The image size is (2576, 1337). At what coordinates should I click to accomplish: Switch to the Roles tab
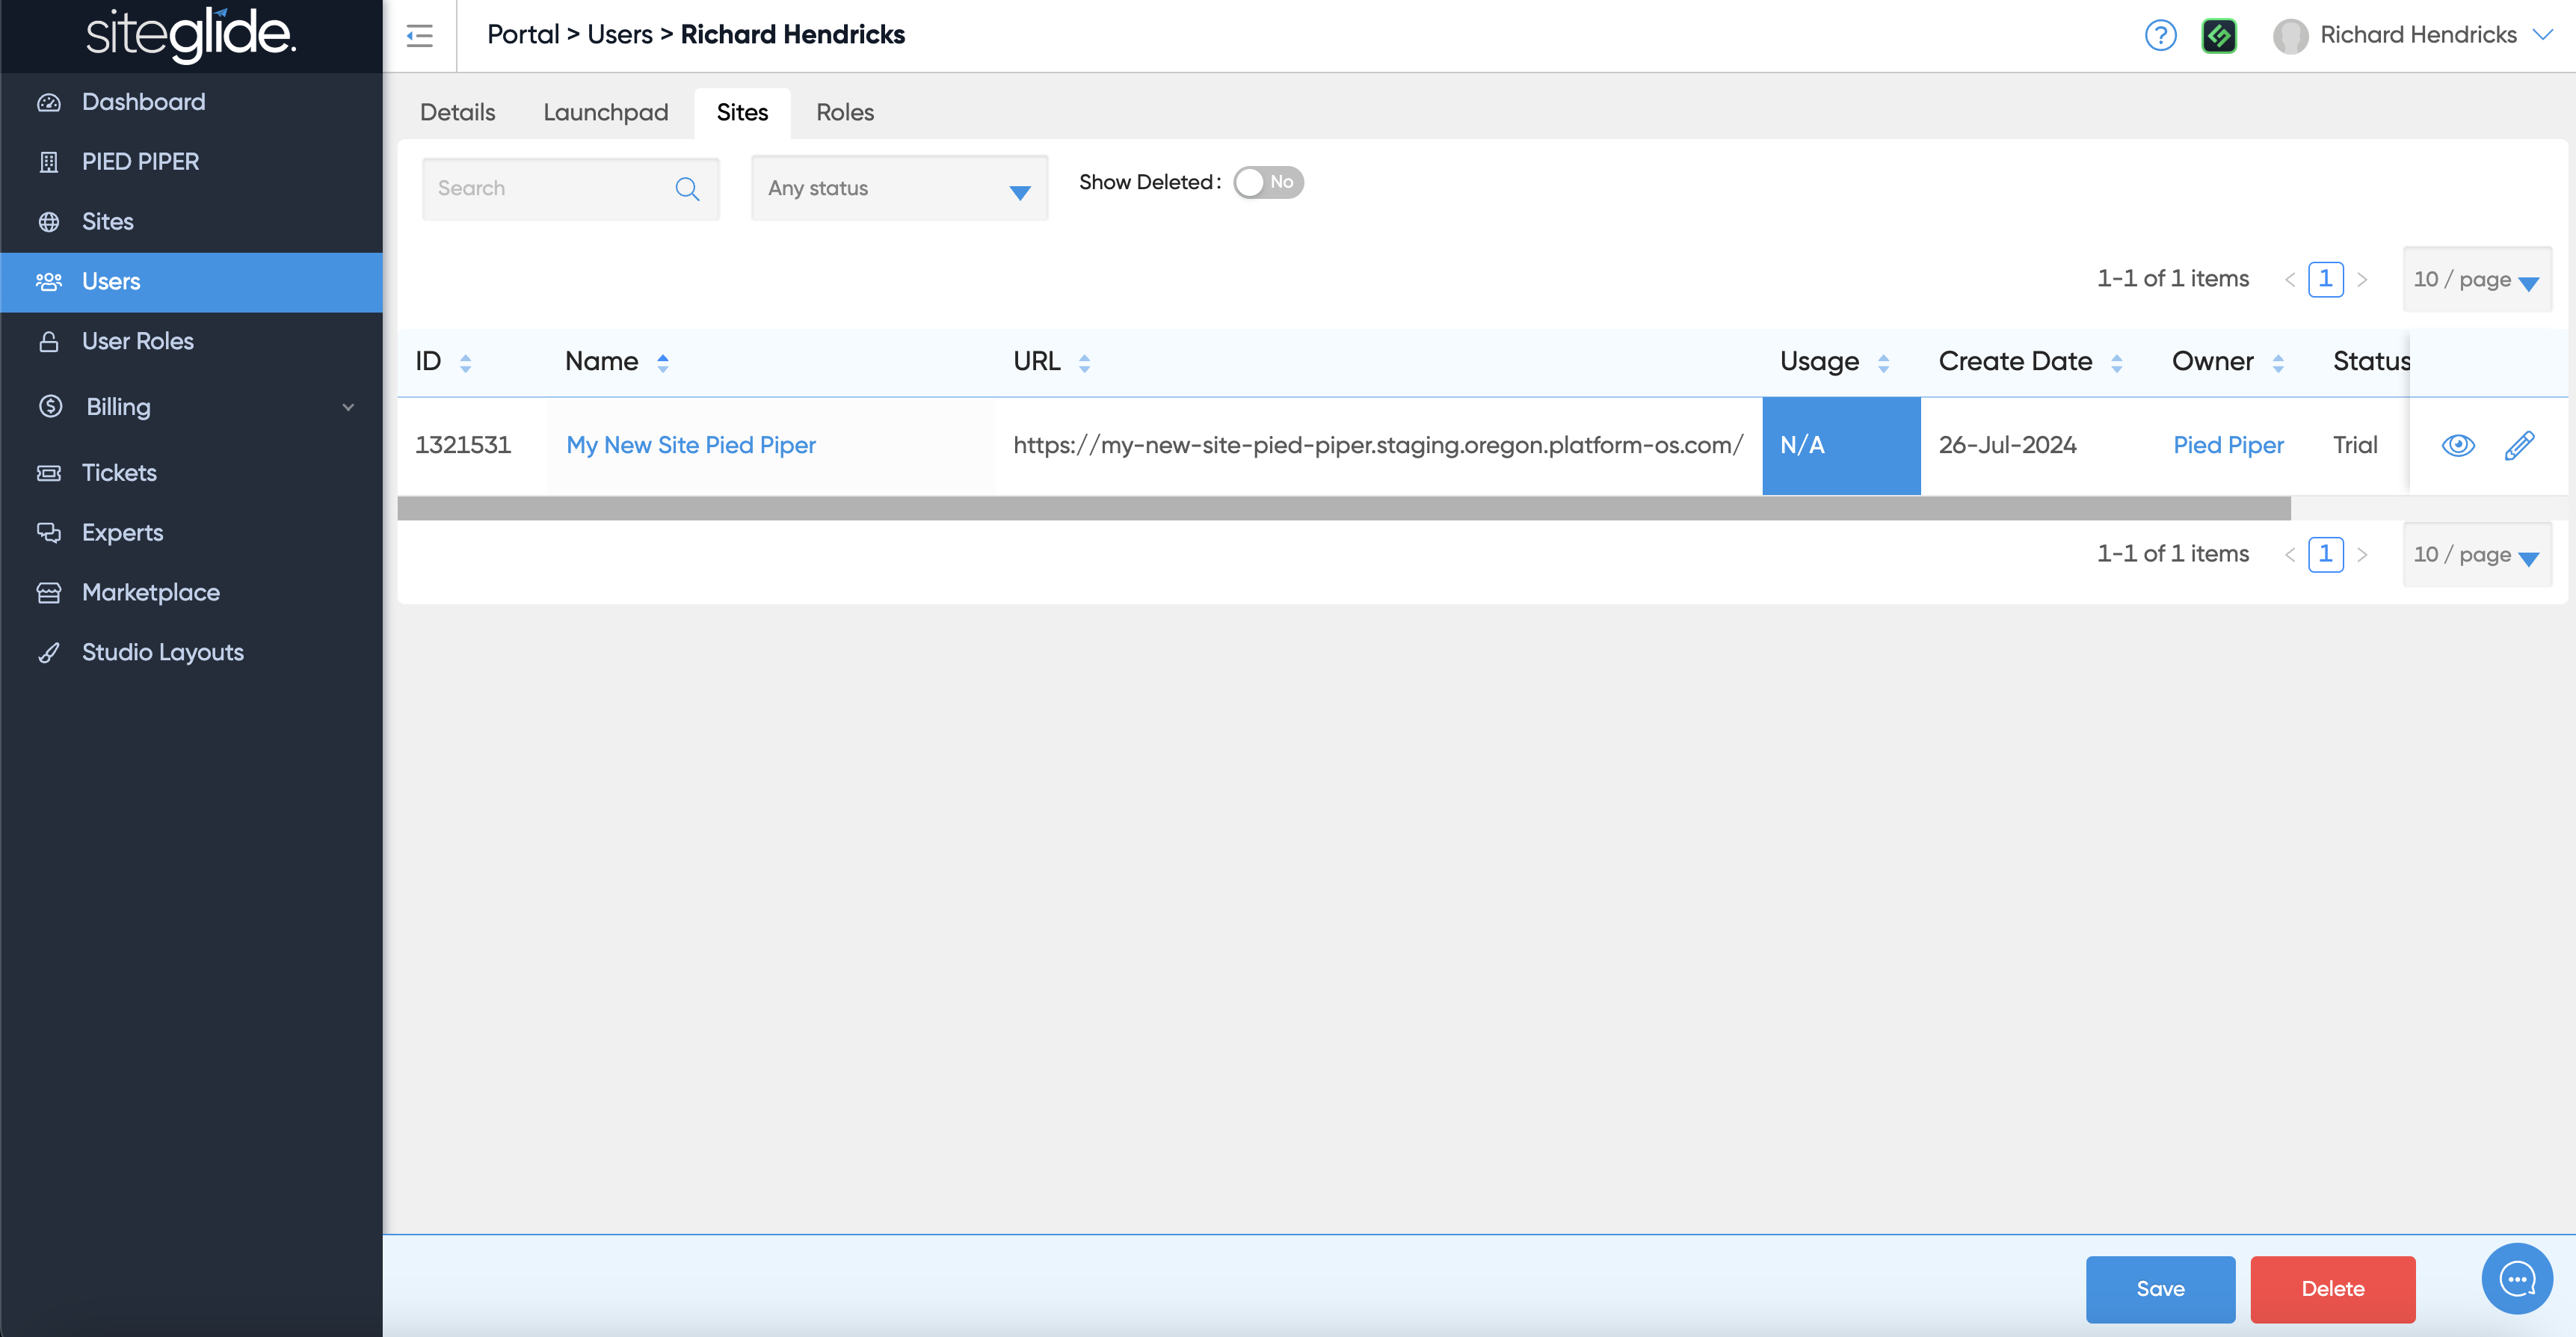point(844,113)
